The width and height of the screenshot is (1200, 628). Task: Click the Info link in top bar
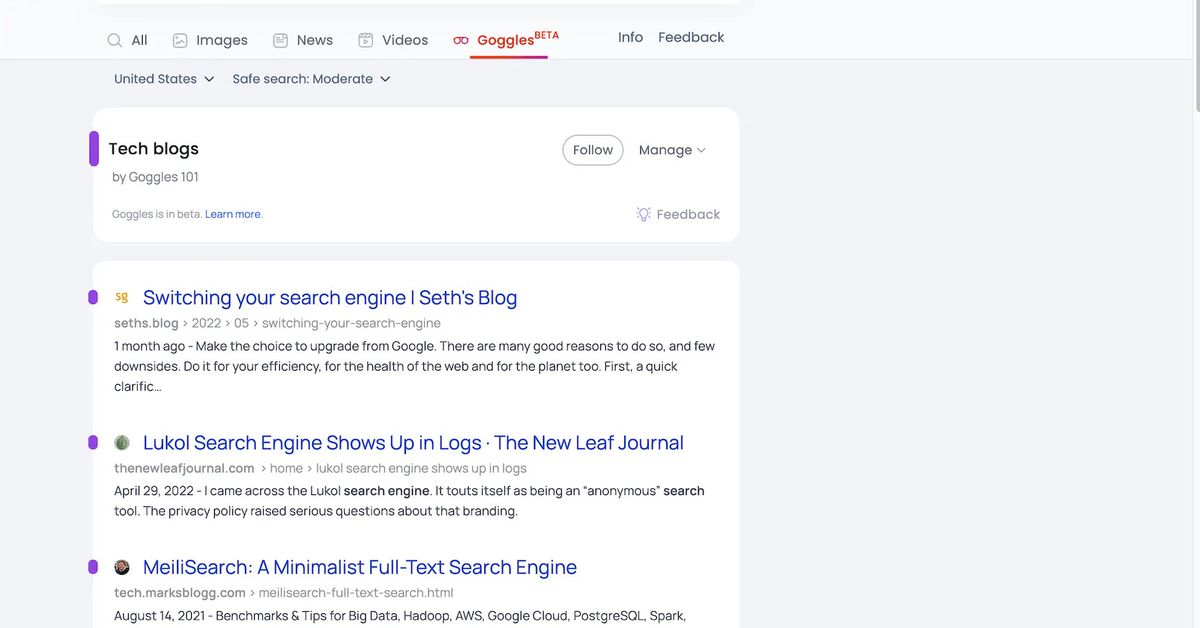(x=630, y=37)
